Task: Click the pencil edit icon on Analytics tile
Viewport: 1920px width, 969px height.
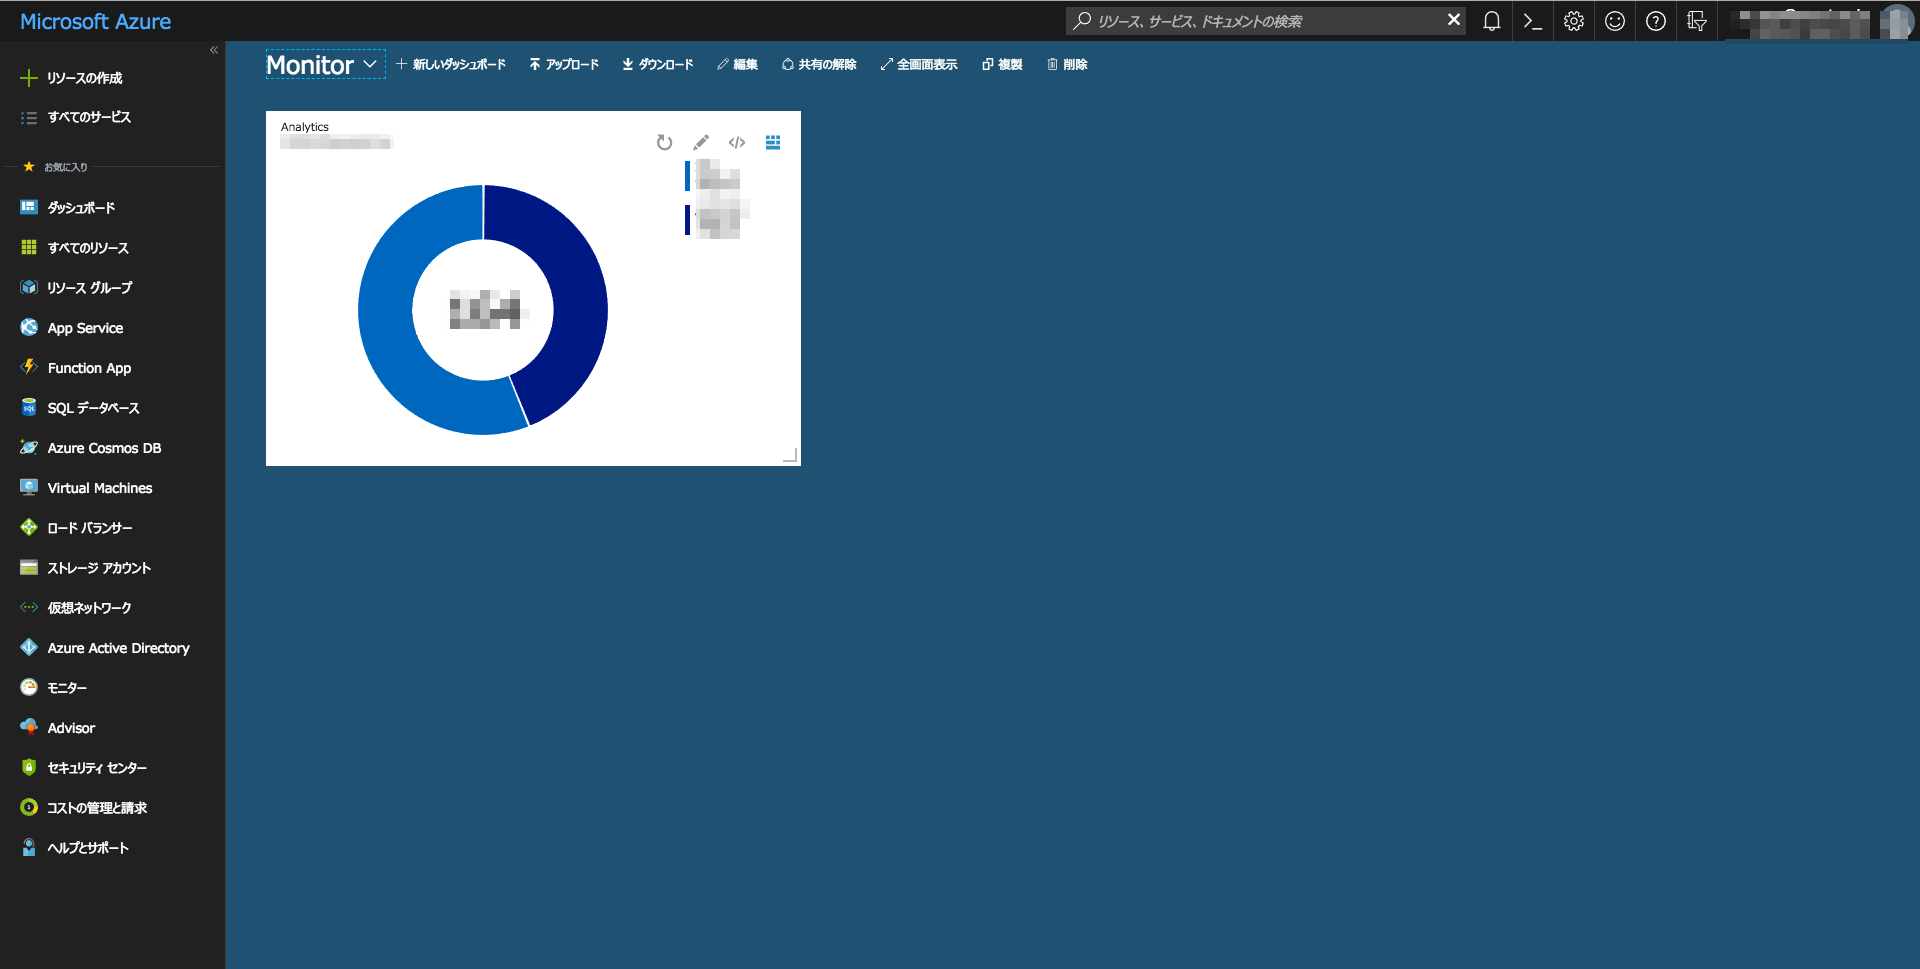Action: click(x=701, y=142)
